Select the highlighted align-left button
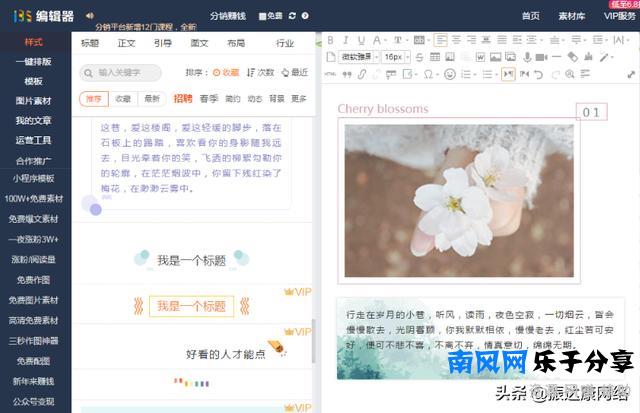The height and width of the screenshot is (413, 640). (440, 40)
